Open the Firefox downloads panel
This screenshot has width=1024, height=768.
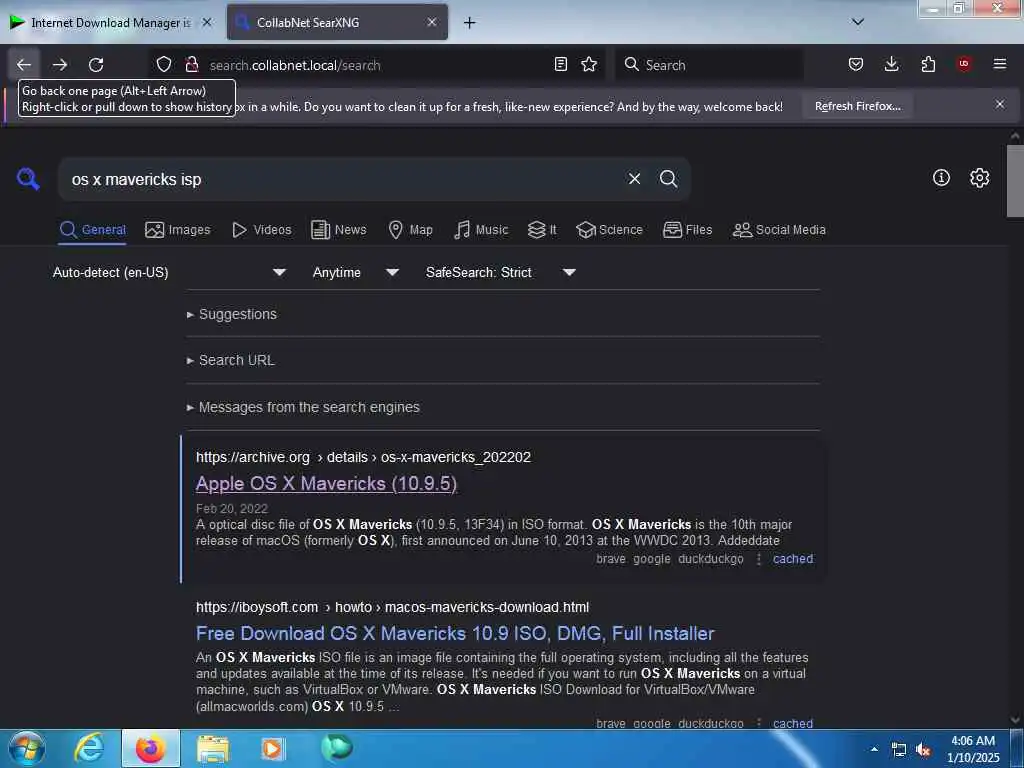[x=891, y=64]
